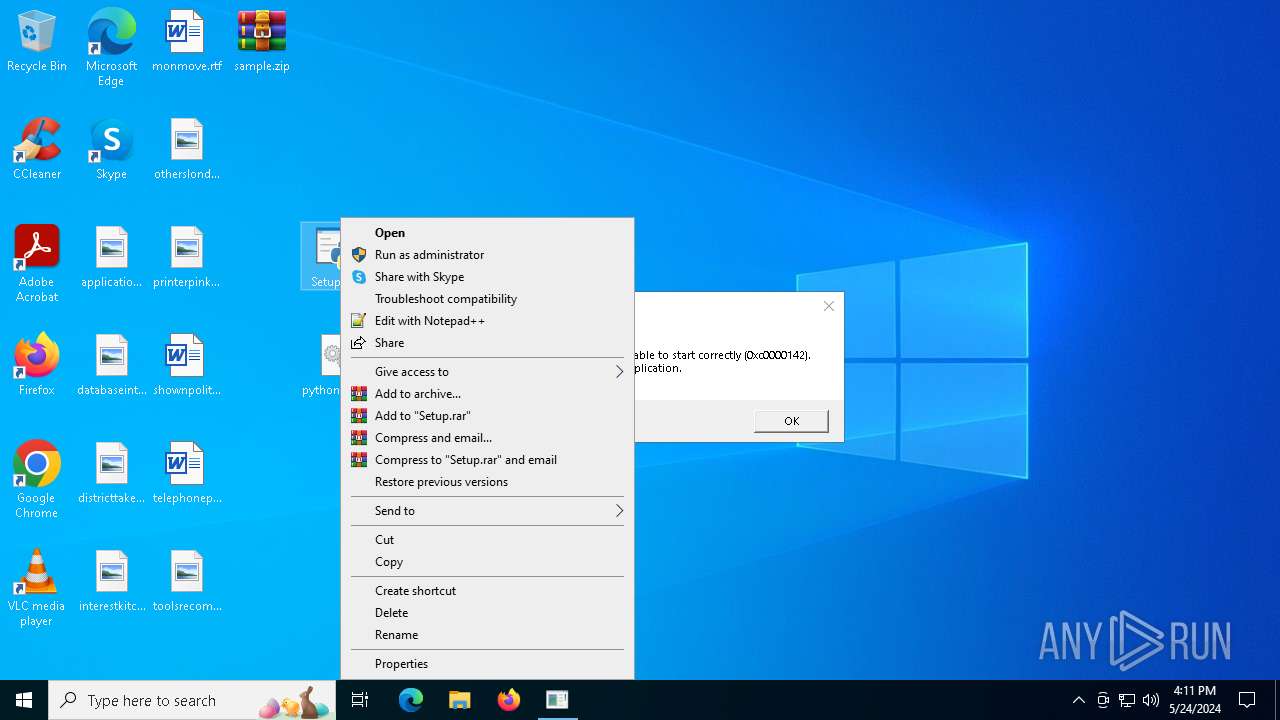Choose Cut in the context menu

pos(487,540)
